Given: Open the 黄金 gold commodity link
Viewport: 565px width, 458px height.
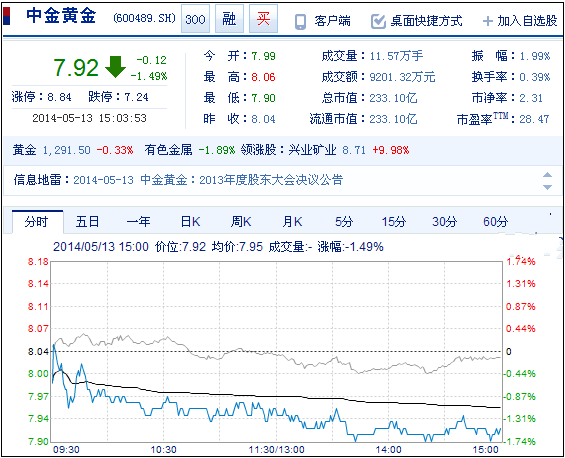Looking at the screenshot, I should pyautogui.click(x=25, y=150).
